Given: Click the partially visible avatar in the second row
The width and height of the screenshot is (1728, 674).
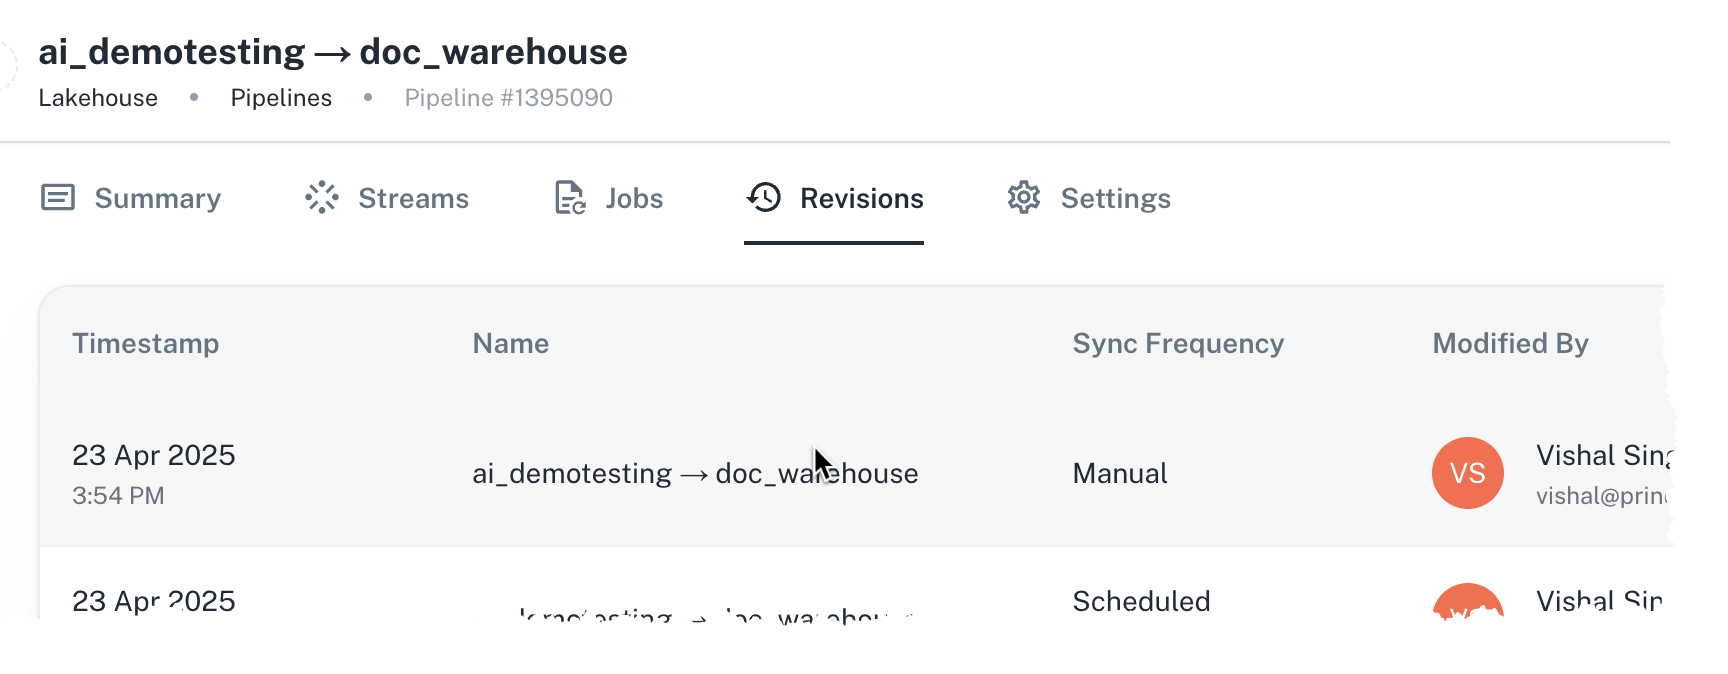Looking at the screenshot, I should point(1468,601).
